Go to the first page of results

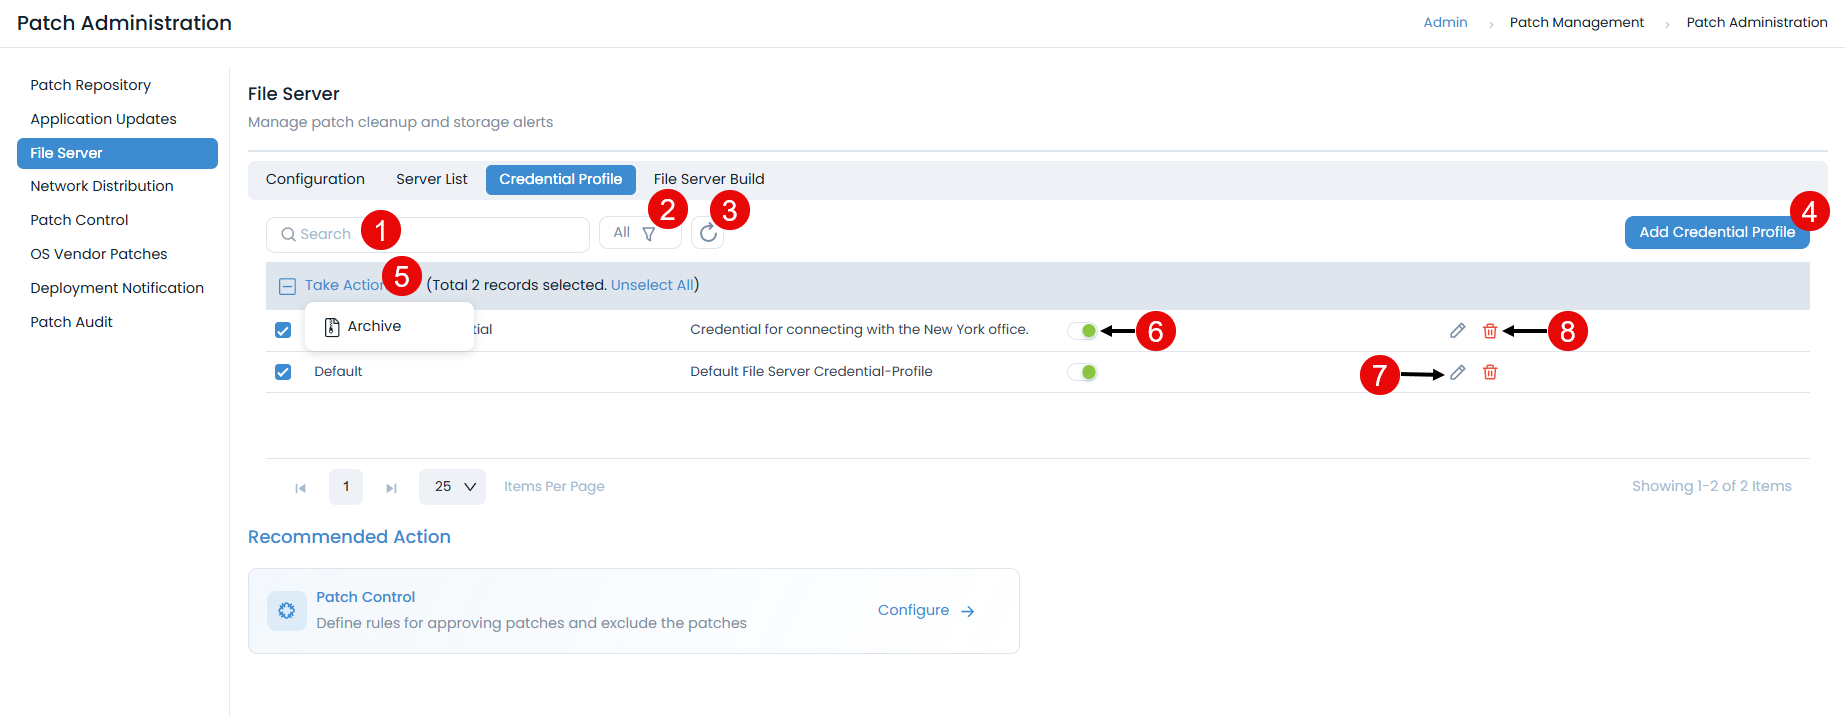300,488
